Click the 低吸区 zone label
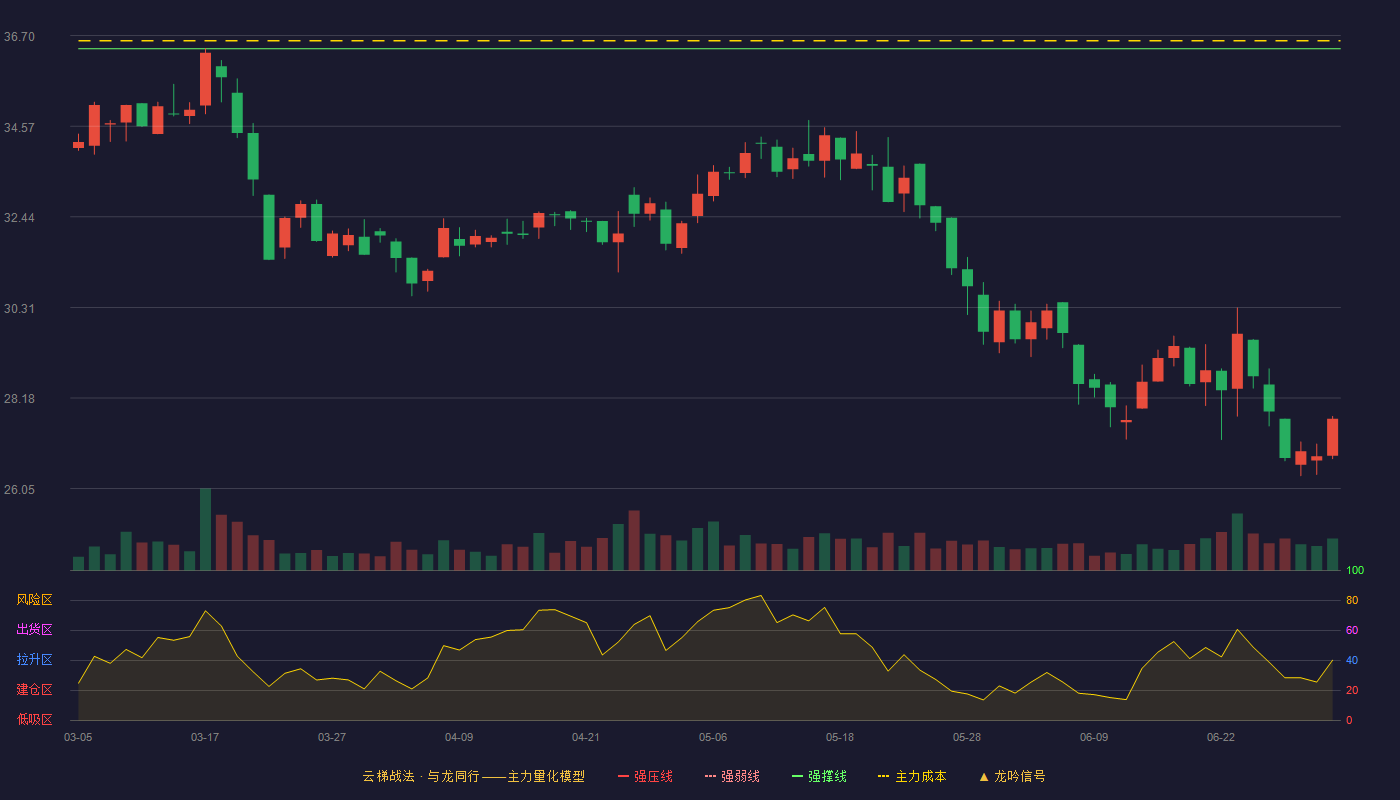1400x800 pixels. click(34, 720)
